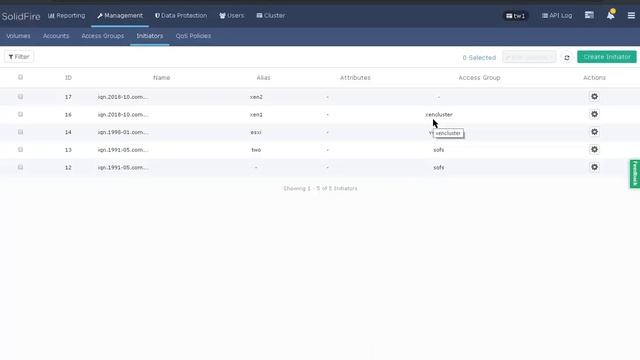Click initiator name in row 13
The width and height of the screenshot is (640, 360).
pos(123,150)
